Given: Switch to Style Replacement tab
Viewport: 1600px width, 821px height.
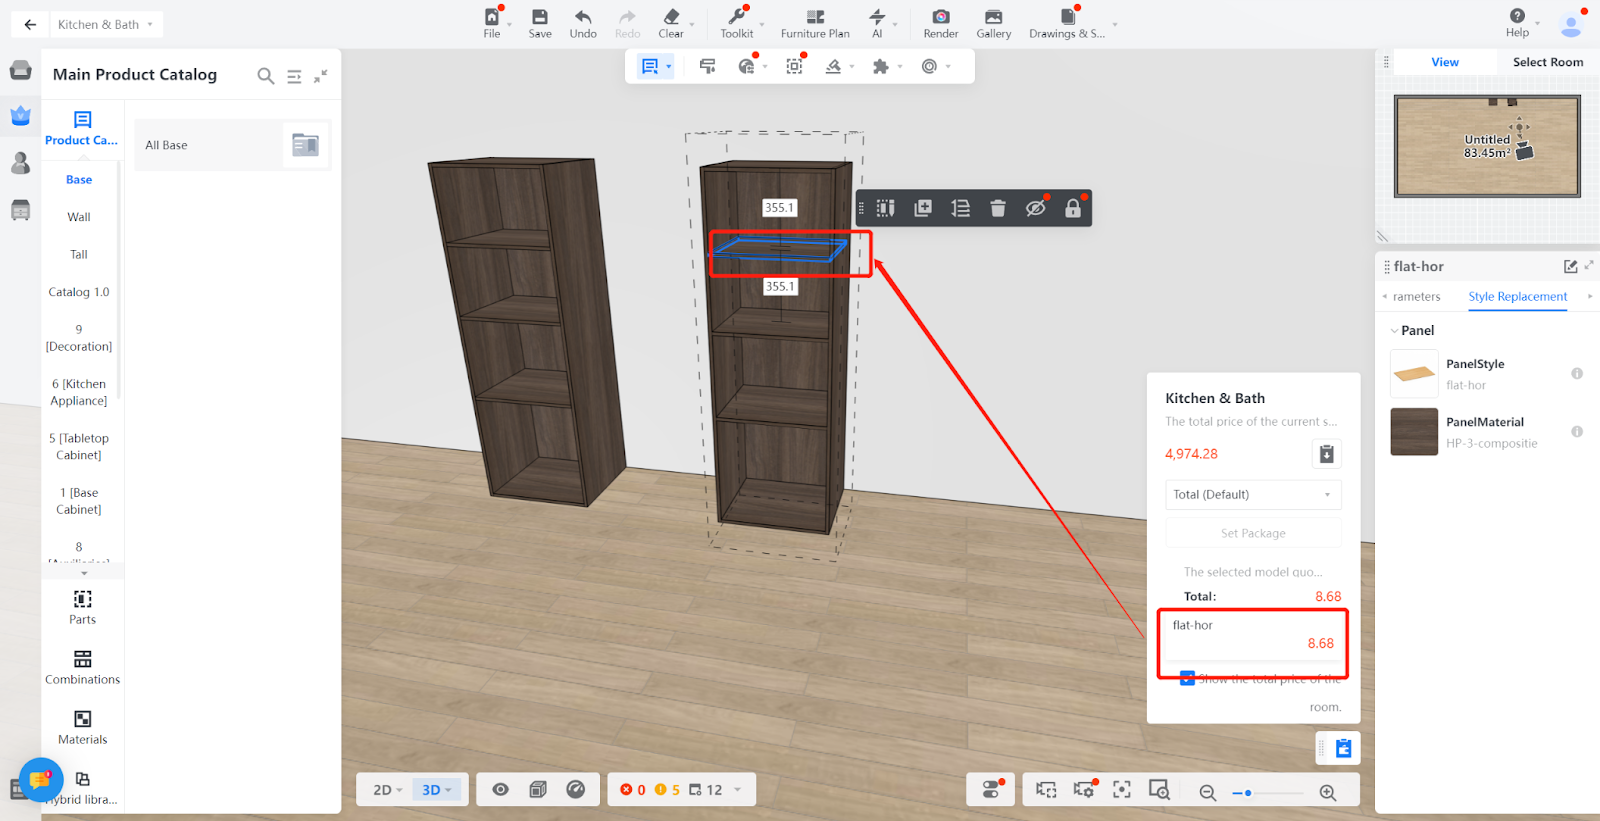Looking at the screenshot, I should click(x=1517, y=297).
